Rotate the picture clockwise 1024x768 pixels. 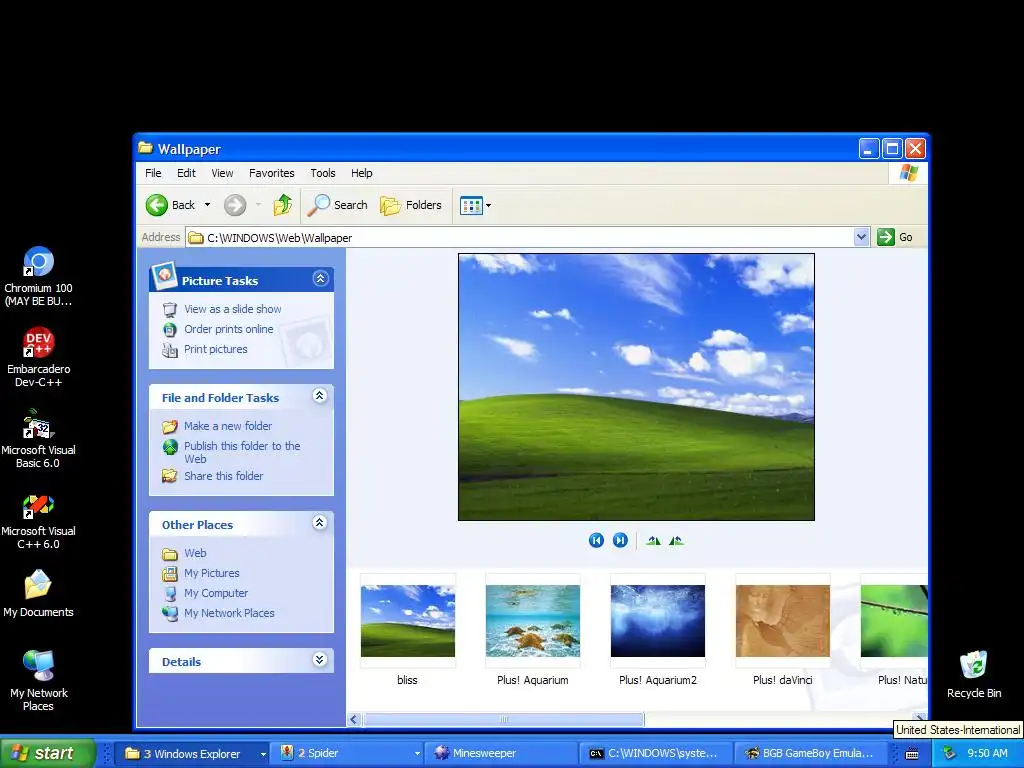click(653, 540)
